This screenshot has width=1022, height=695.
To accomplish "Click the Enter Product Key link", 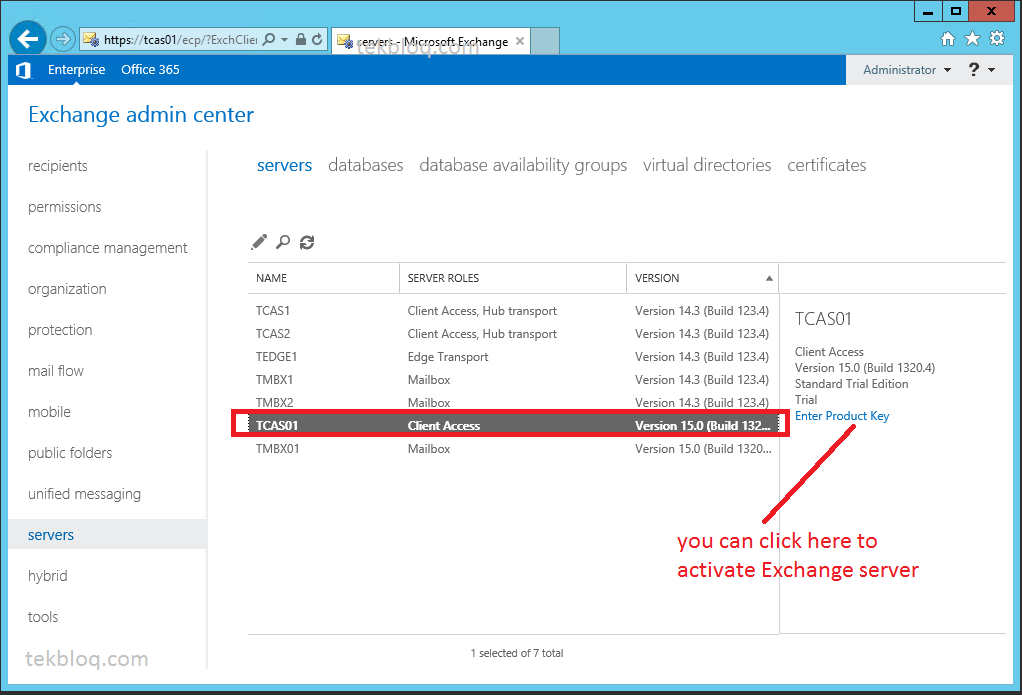I will [841, 416].
